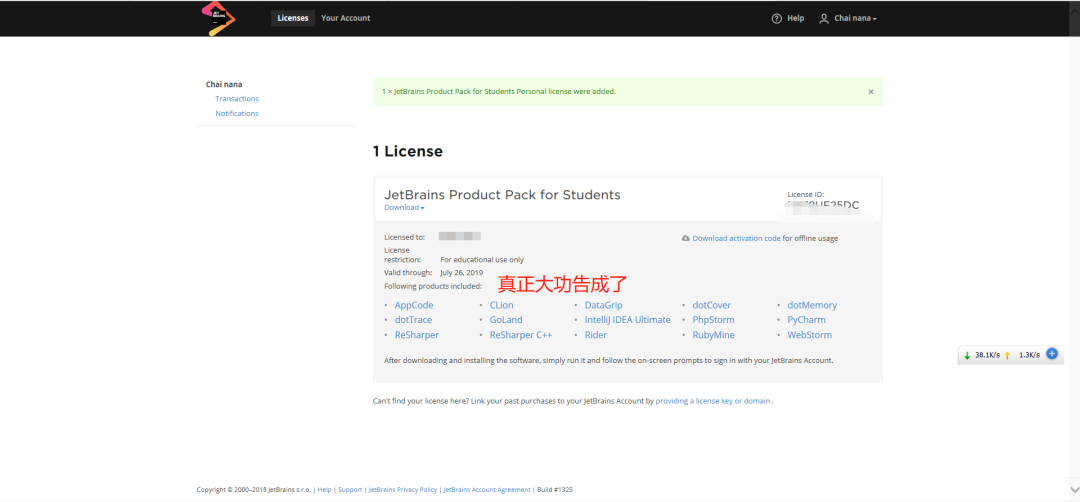1080x502 pixels.
Task: Open the dotMemory product link
Action: tap(812, 305)
